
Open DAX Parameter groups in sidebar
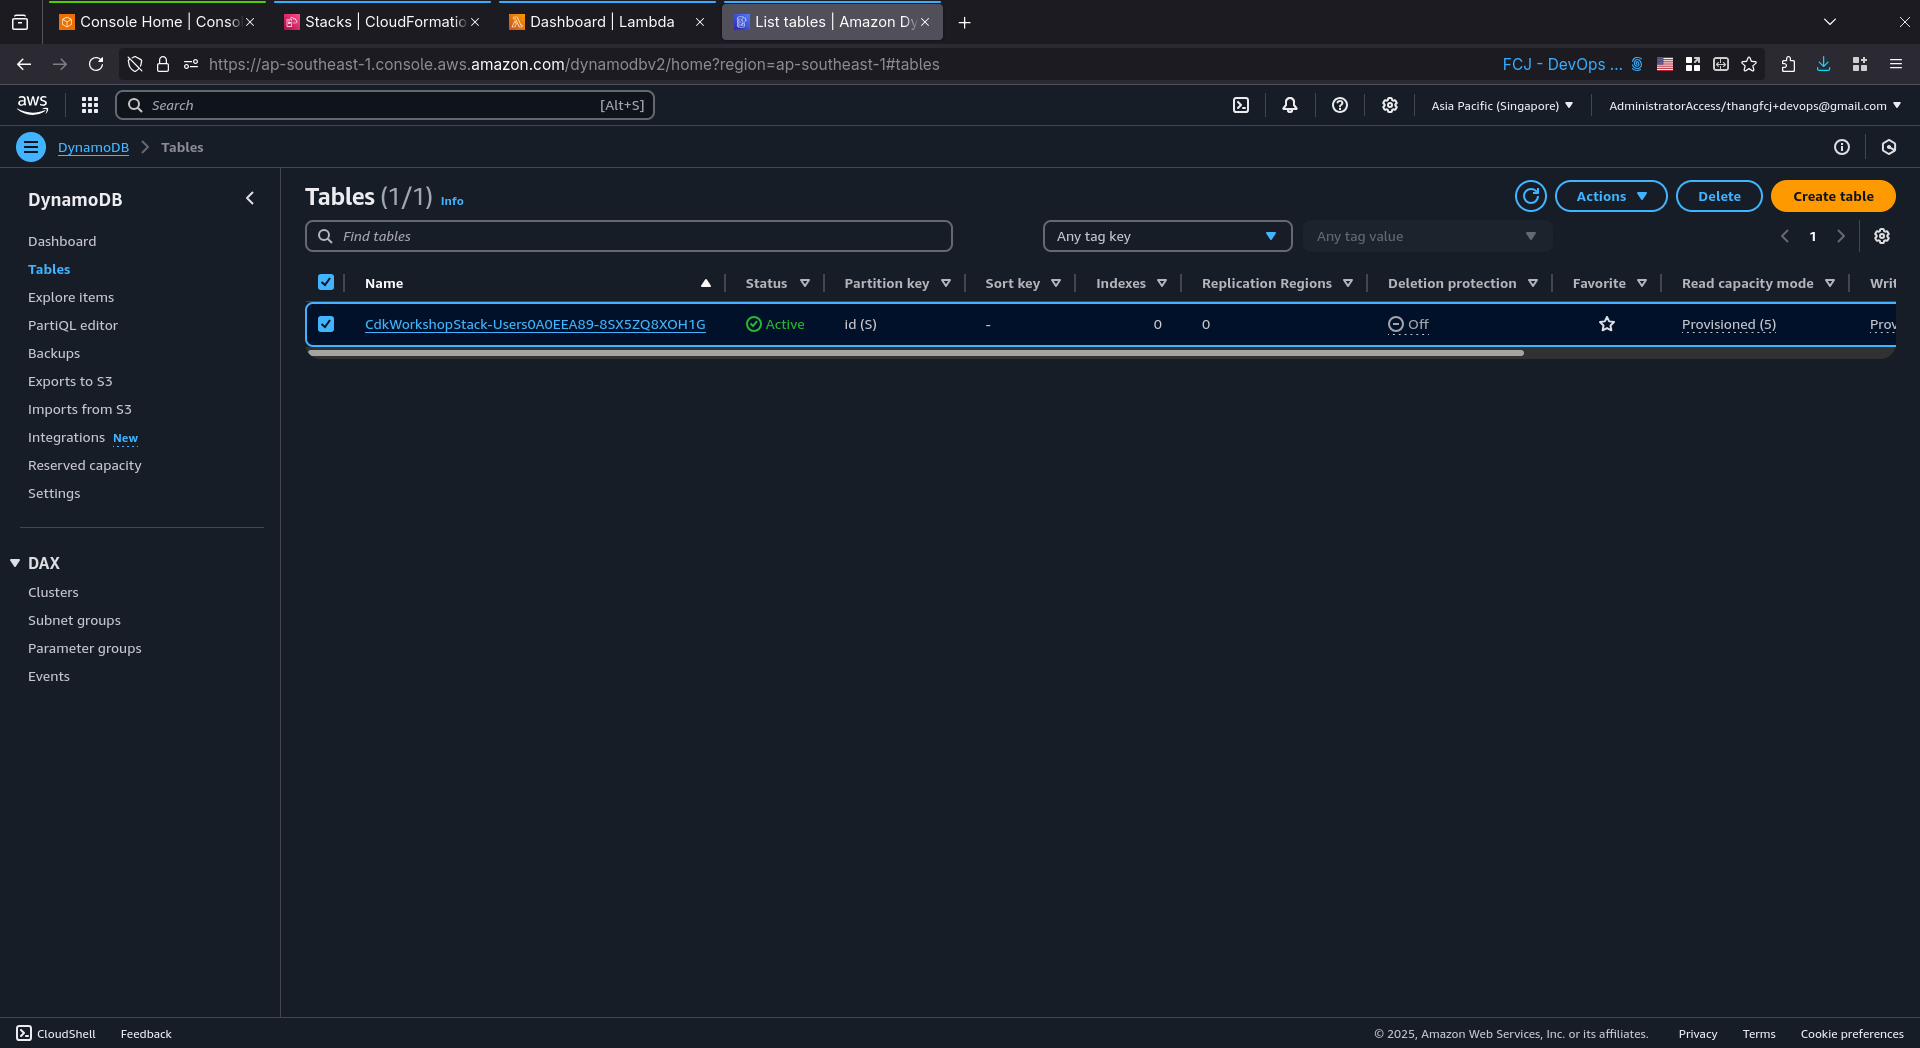coord(85,648)
